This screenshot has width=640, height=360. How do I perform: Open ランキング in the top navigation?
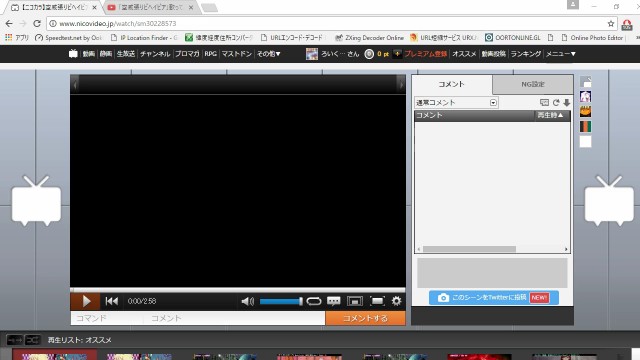(x=526, y=54)
